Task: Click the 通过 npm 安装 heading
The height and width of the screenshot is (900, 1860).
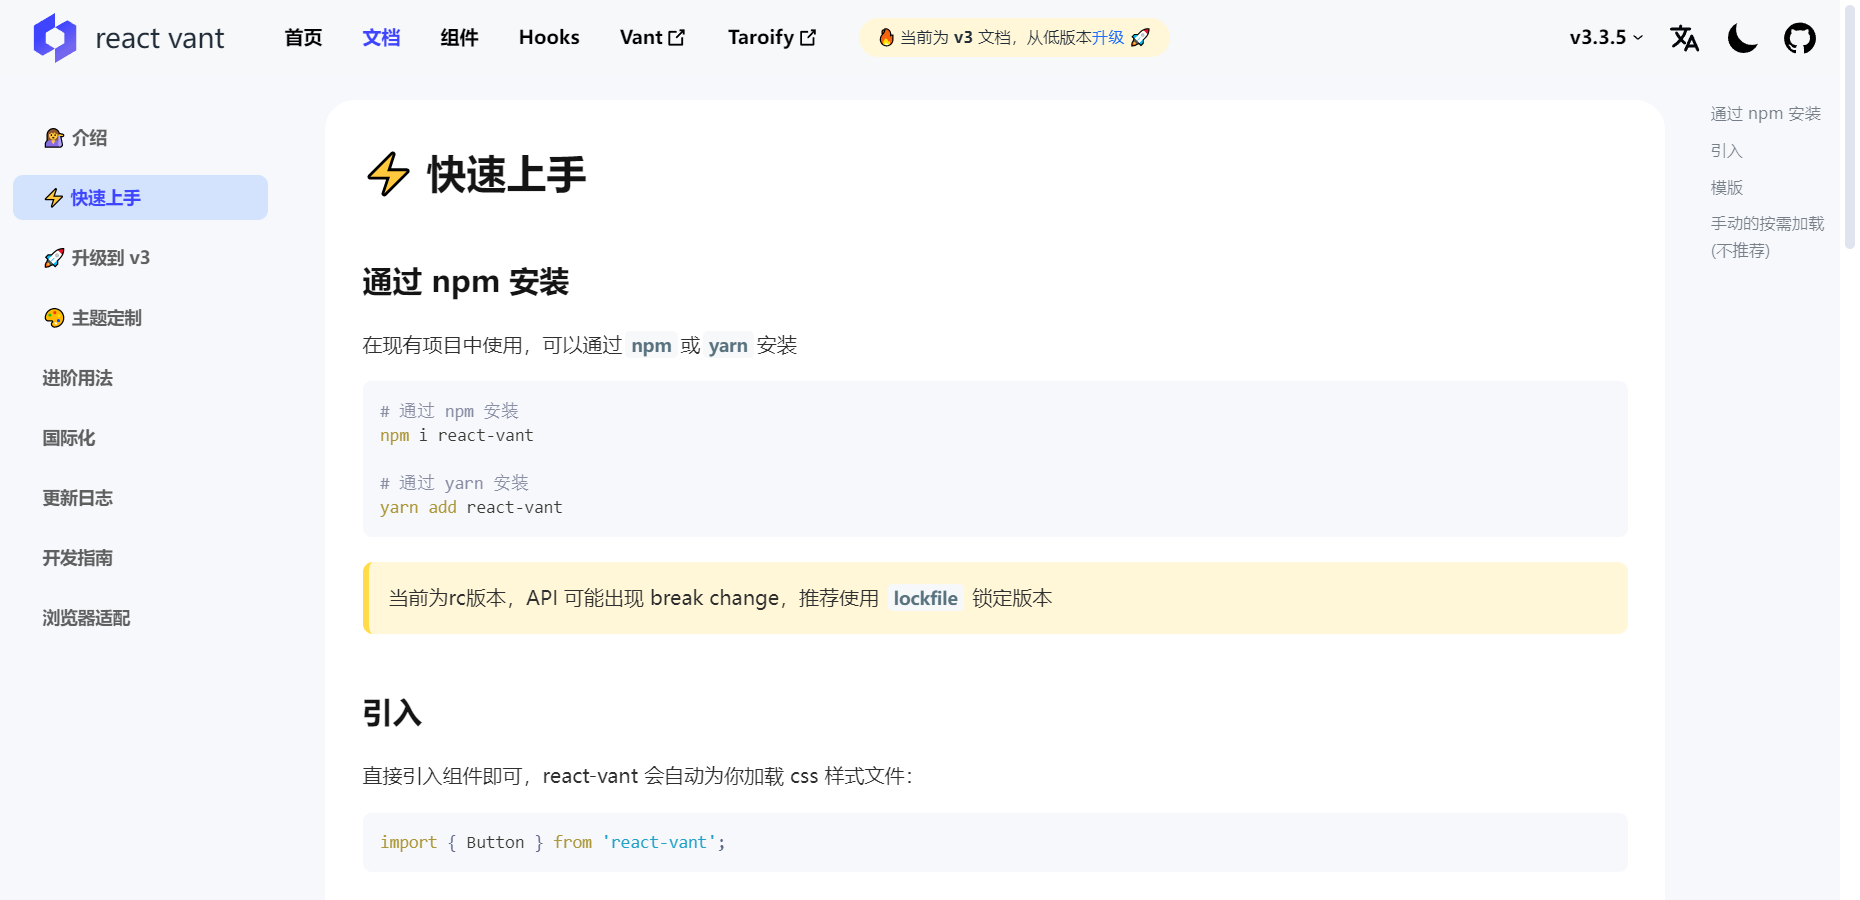Action: coord(465,282)
